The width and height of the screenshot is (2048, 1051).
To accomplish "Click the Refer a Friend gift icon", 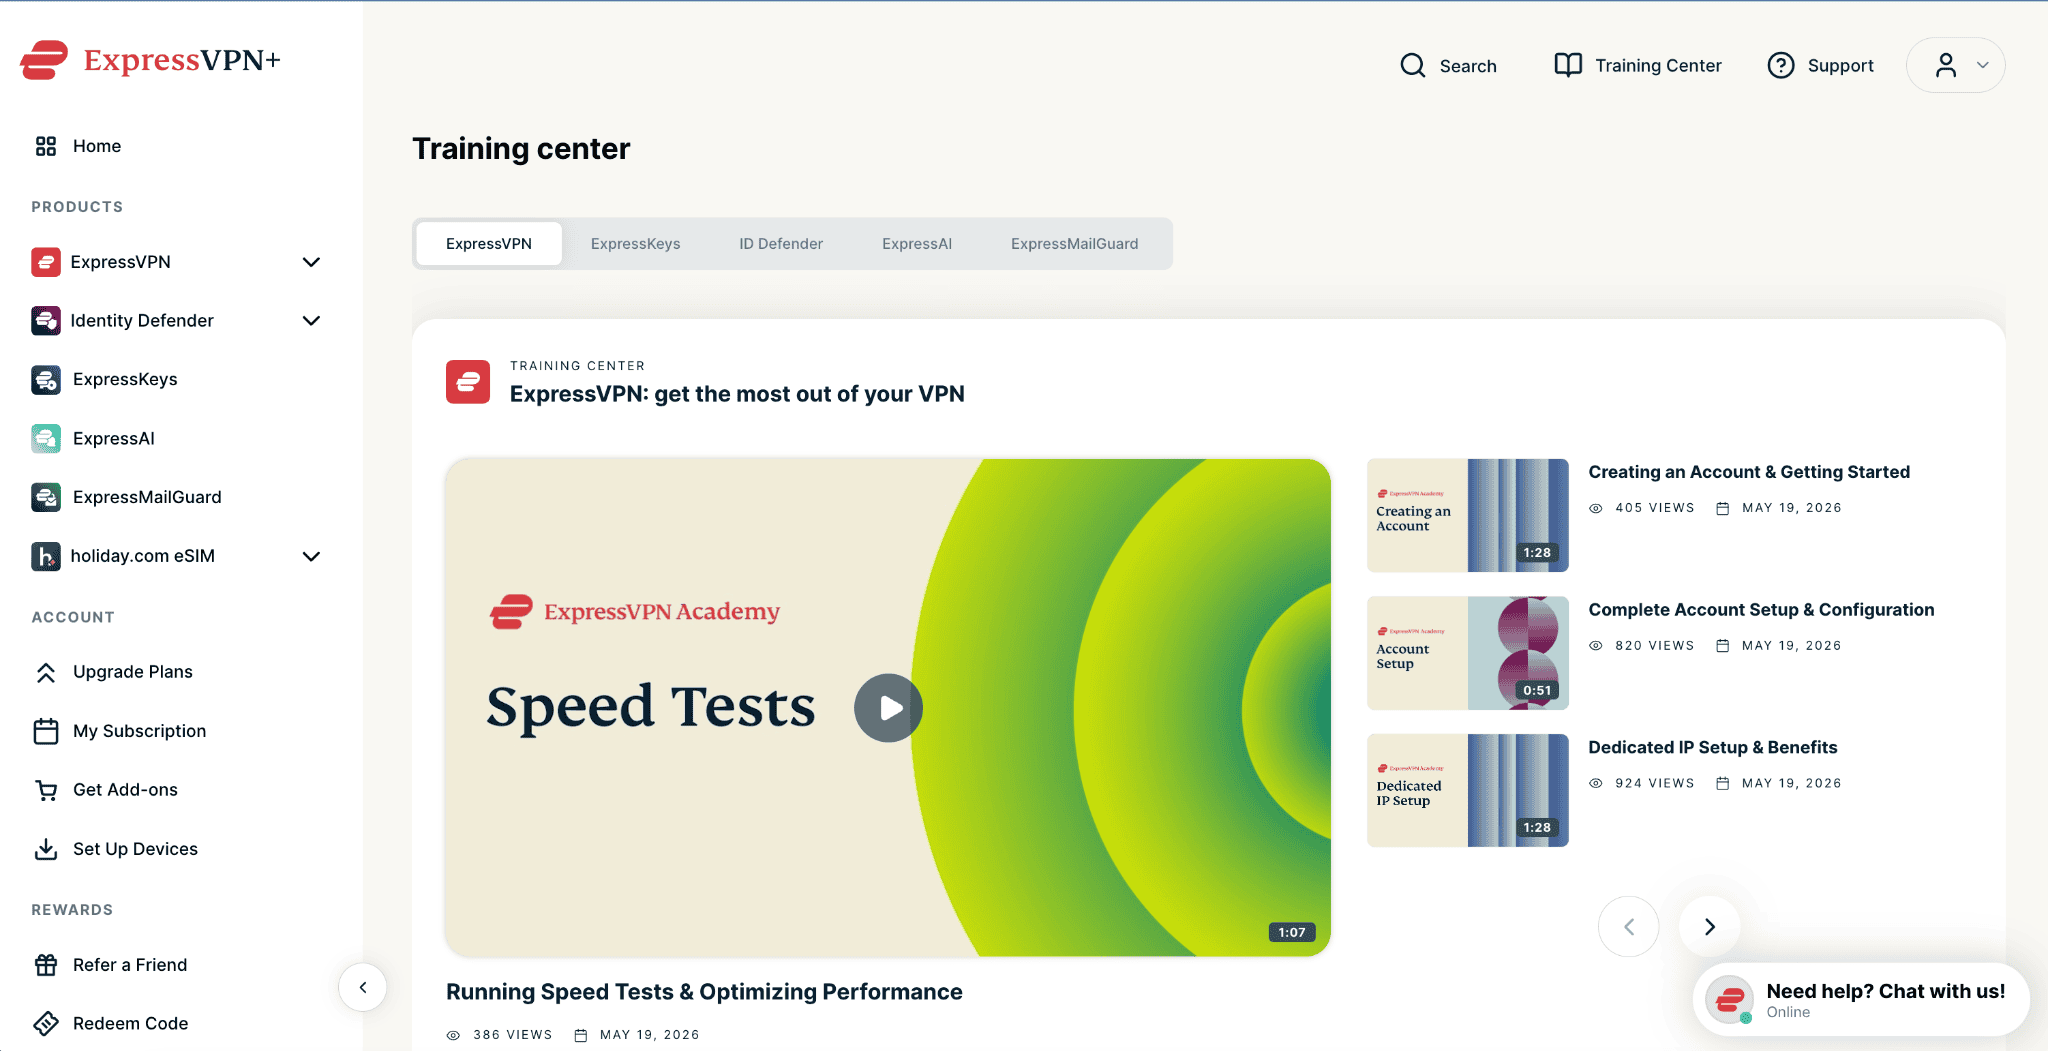I will (46, 965).
